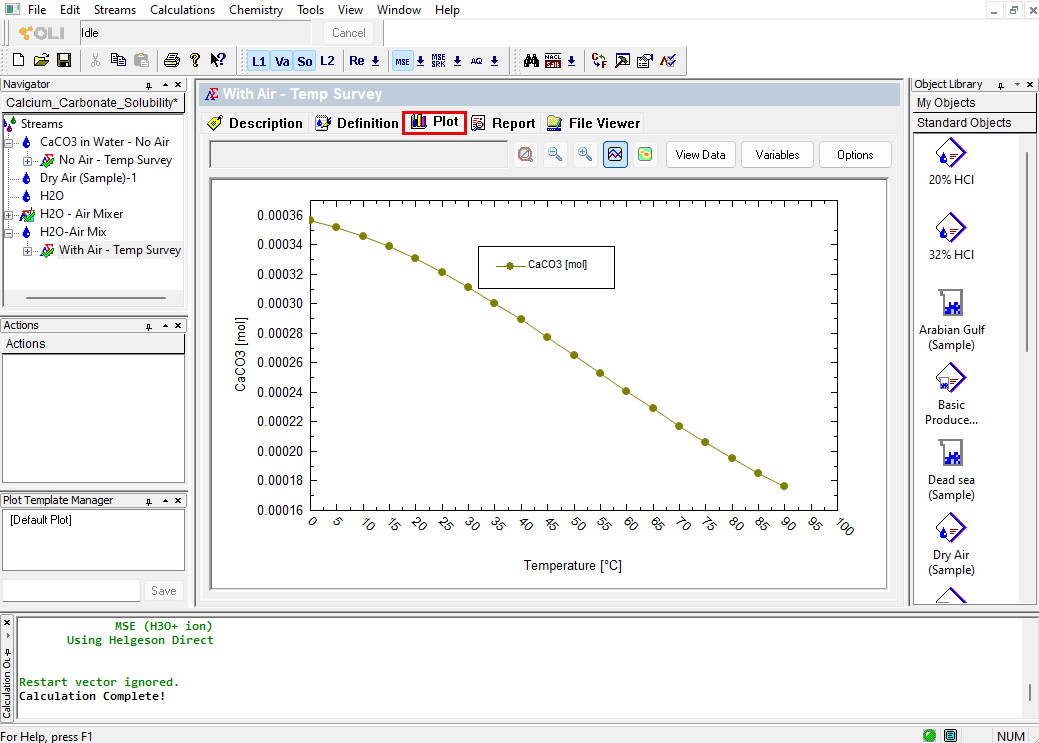This screenshot has height=743, width=1039.
Task: Switch to the File Viewer tab
Action: (594, 123)
